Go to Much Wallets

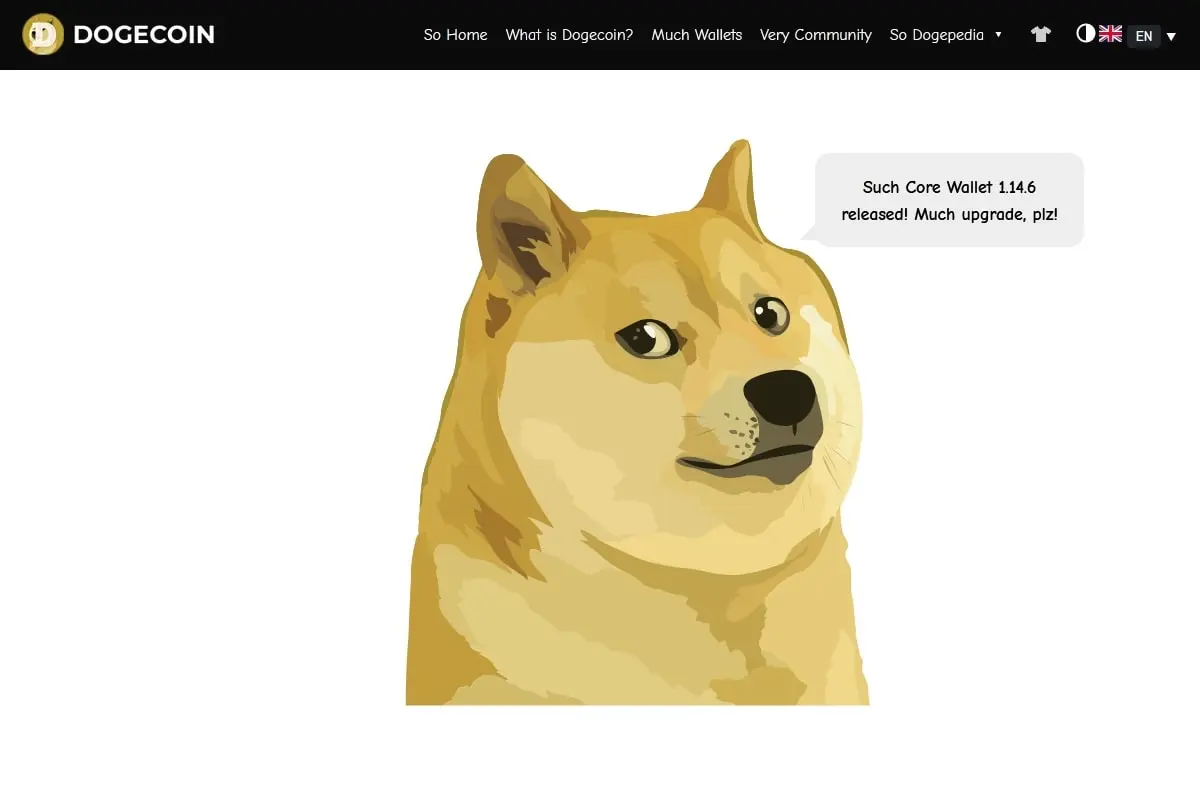click(697, 35)
